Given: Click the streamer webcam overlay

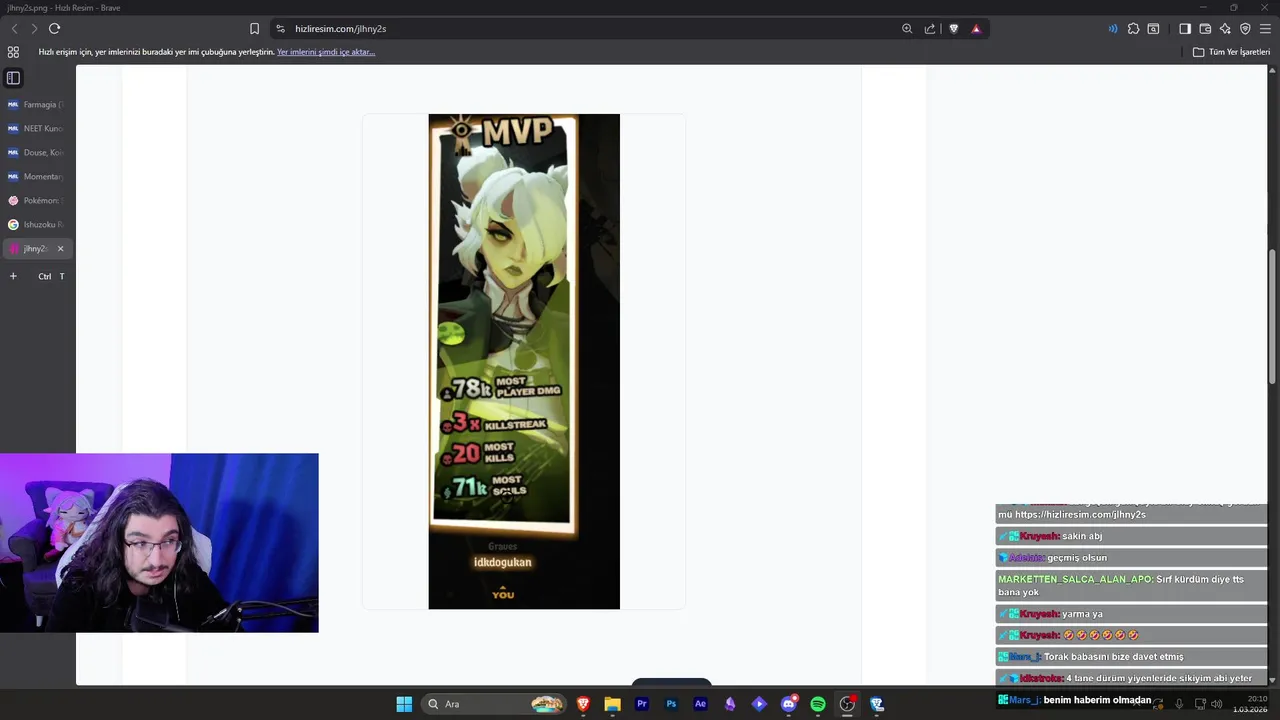Looking at the screenshot, I should (x=159, y=543).
